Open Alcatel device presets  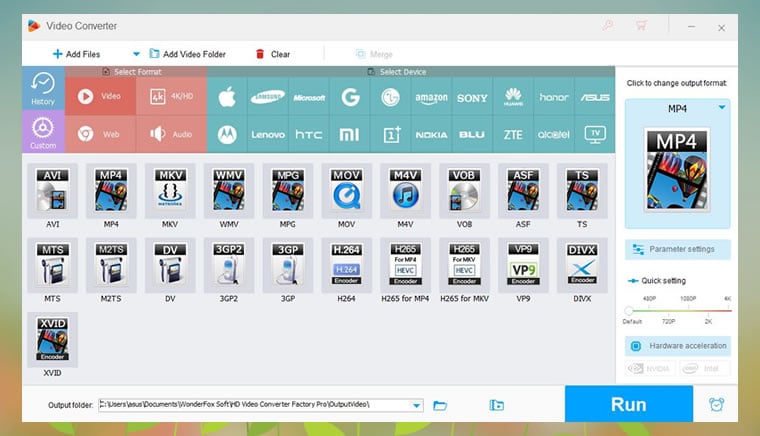pyautogui.click(x=554, y=134)
